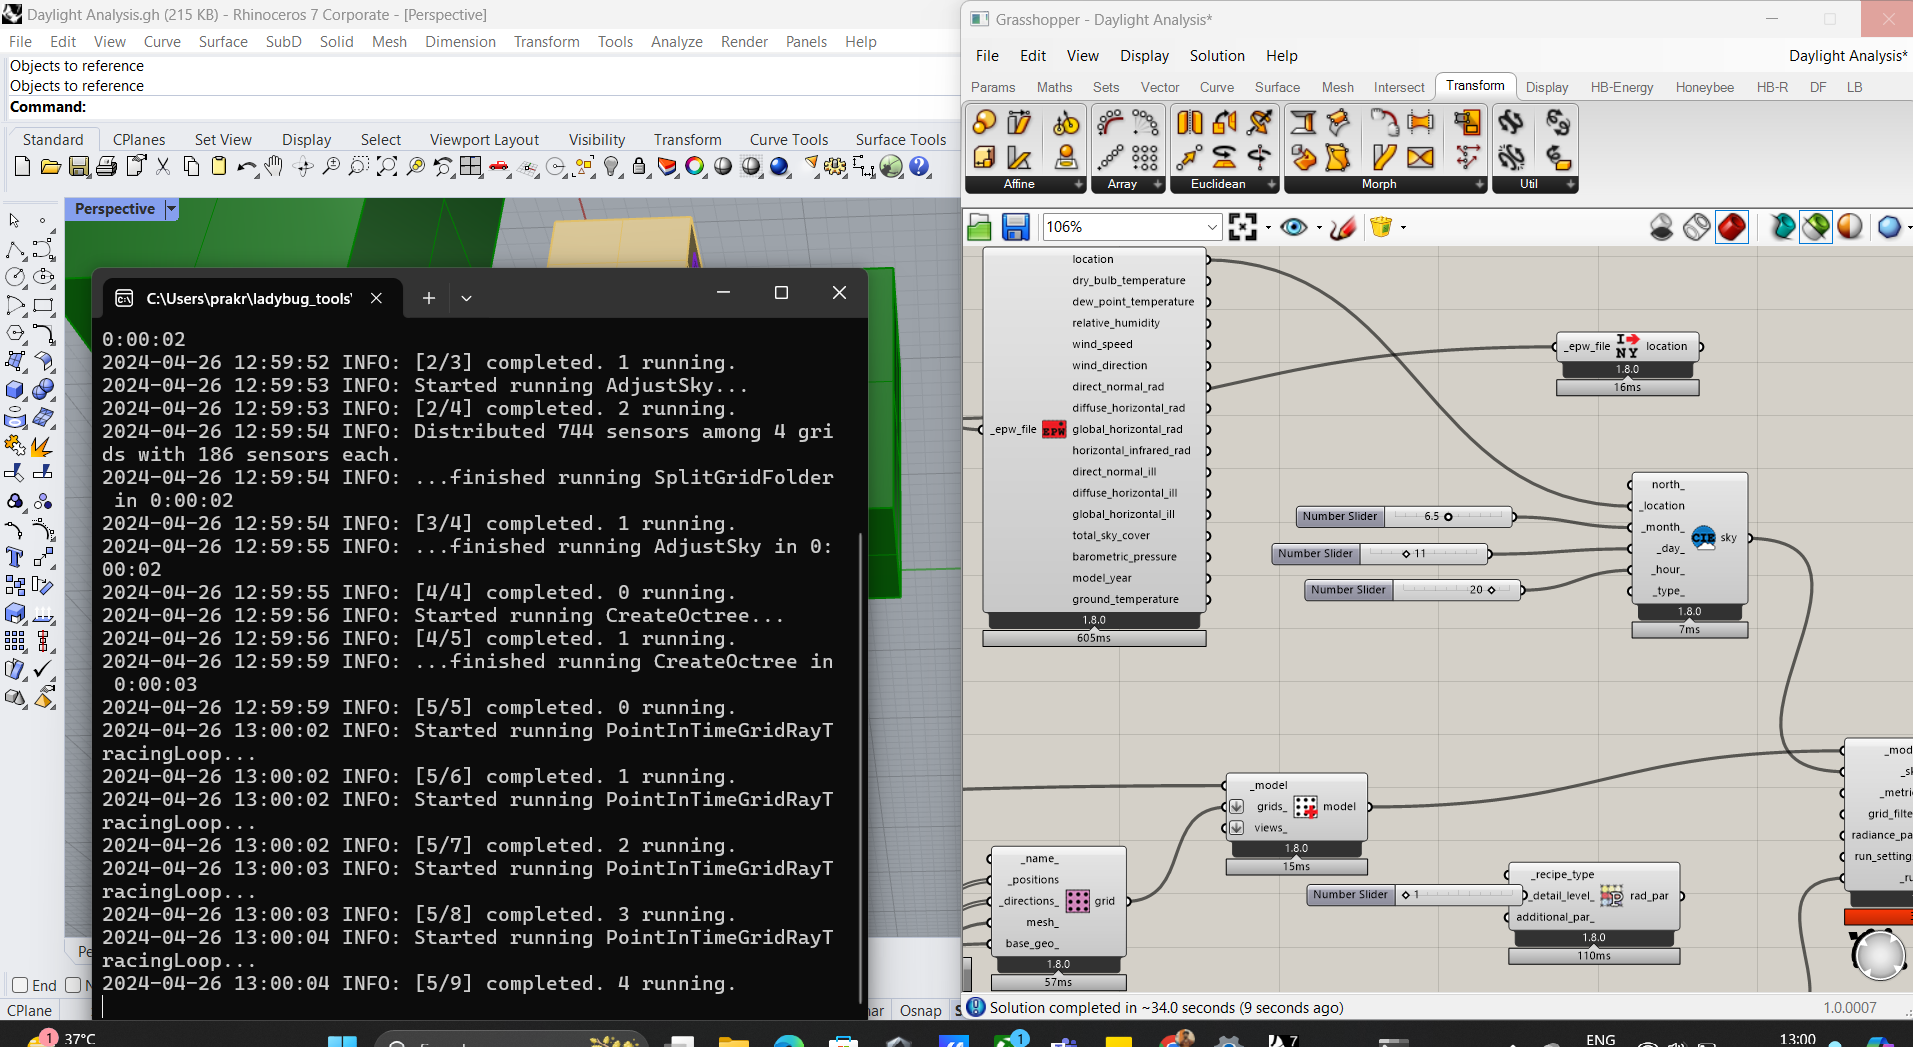Open a file from the Grasshopper canvas toolbar
This screenshot has height=1047, width=1913.
(978, 227)
